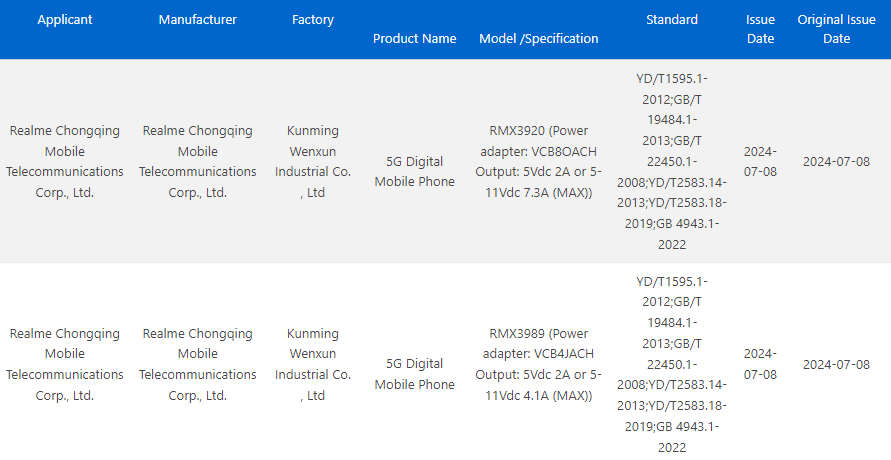The height and width of the screenshot is (460, 891).
Task: Select the Factory column header
Action: coord(313,20)
